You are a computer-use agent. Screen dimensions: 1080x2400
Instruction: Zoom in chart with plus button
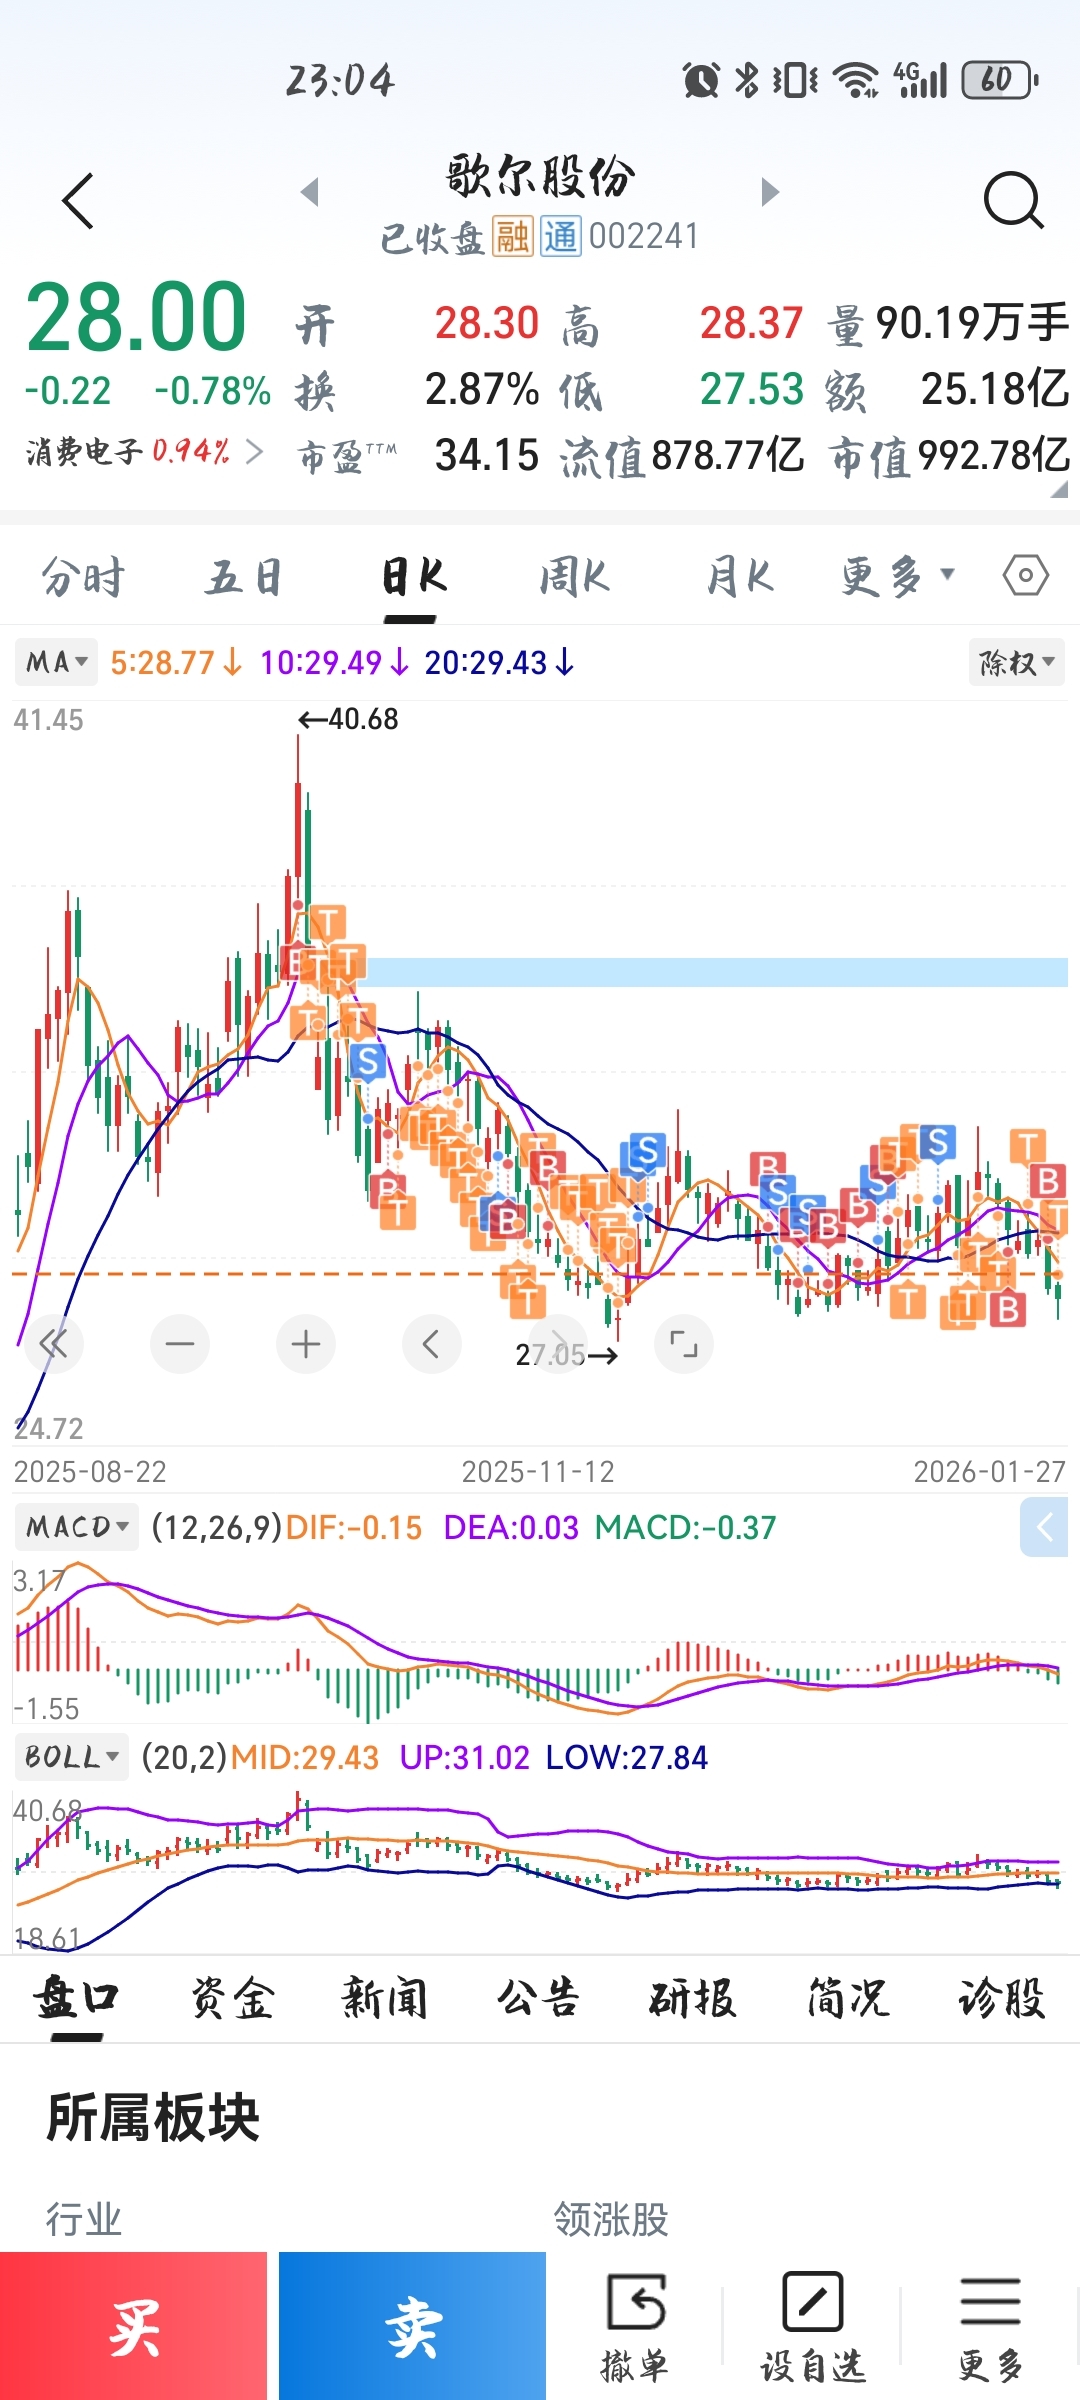click(x=306, y=1344)
